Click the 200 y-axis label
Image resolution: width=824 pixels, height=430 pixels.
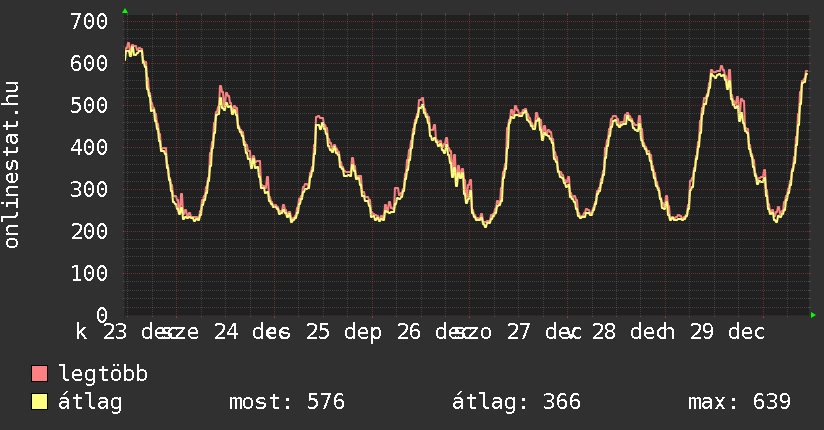[90, 231]
